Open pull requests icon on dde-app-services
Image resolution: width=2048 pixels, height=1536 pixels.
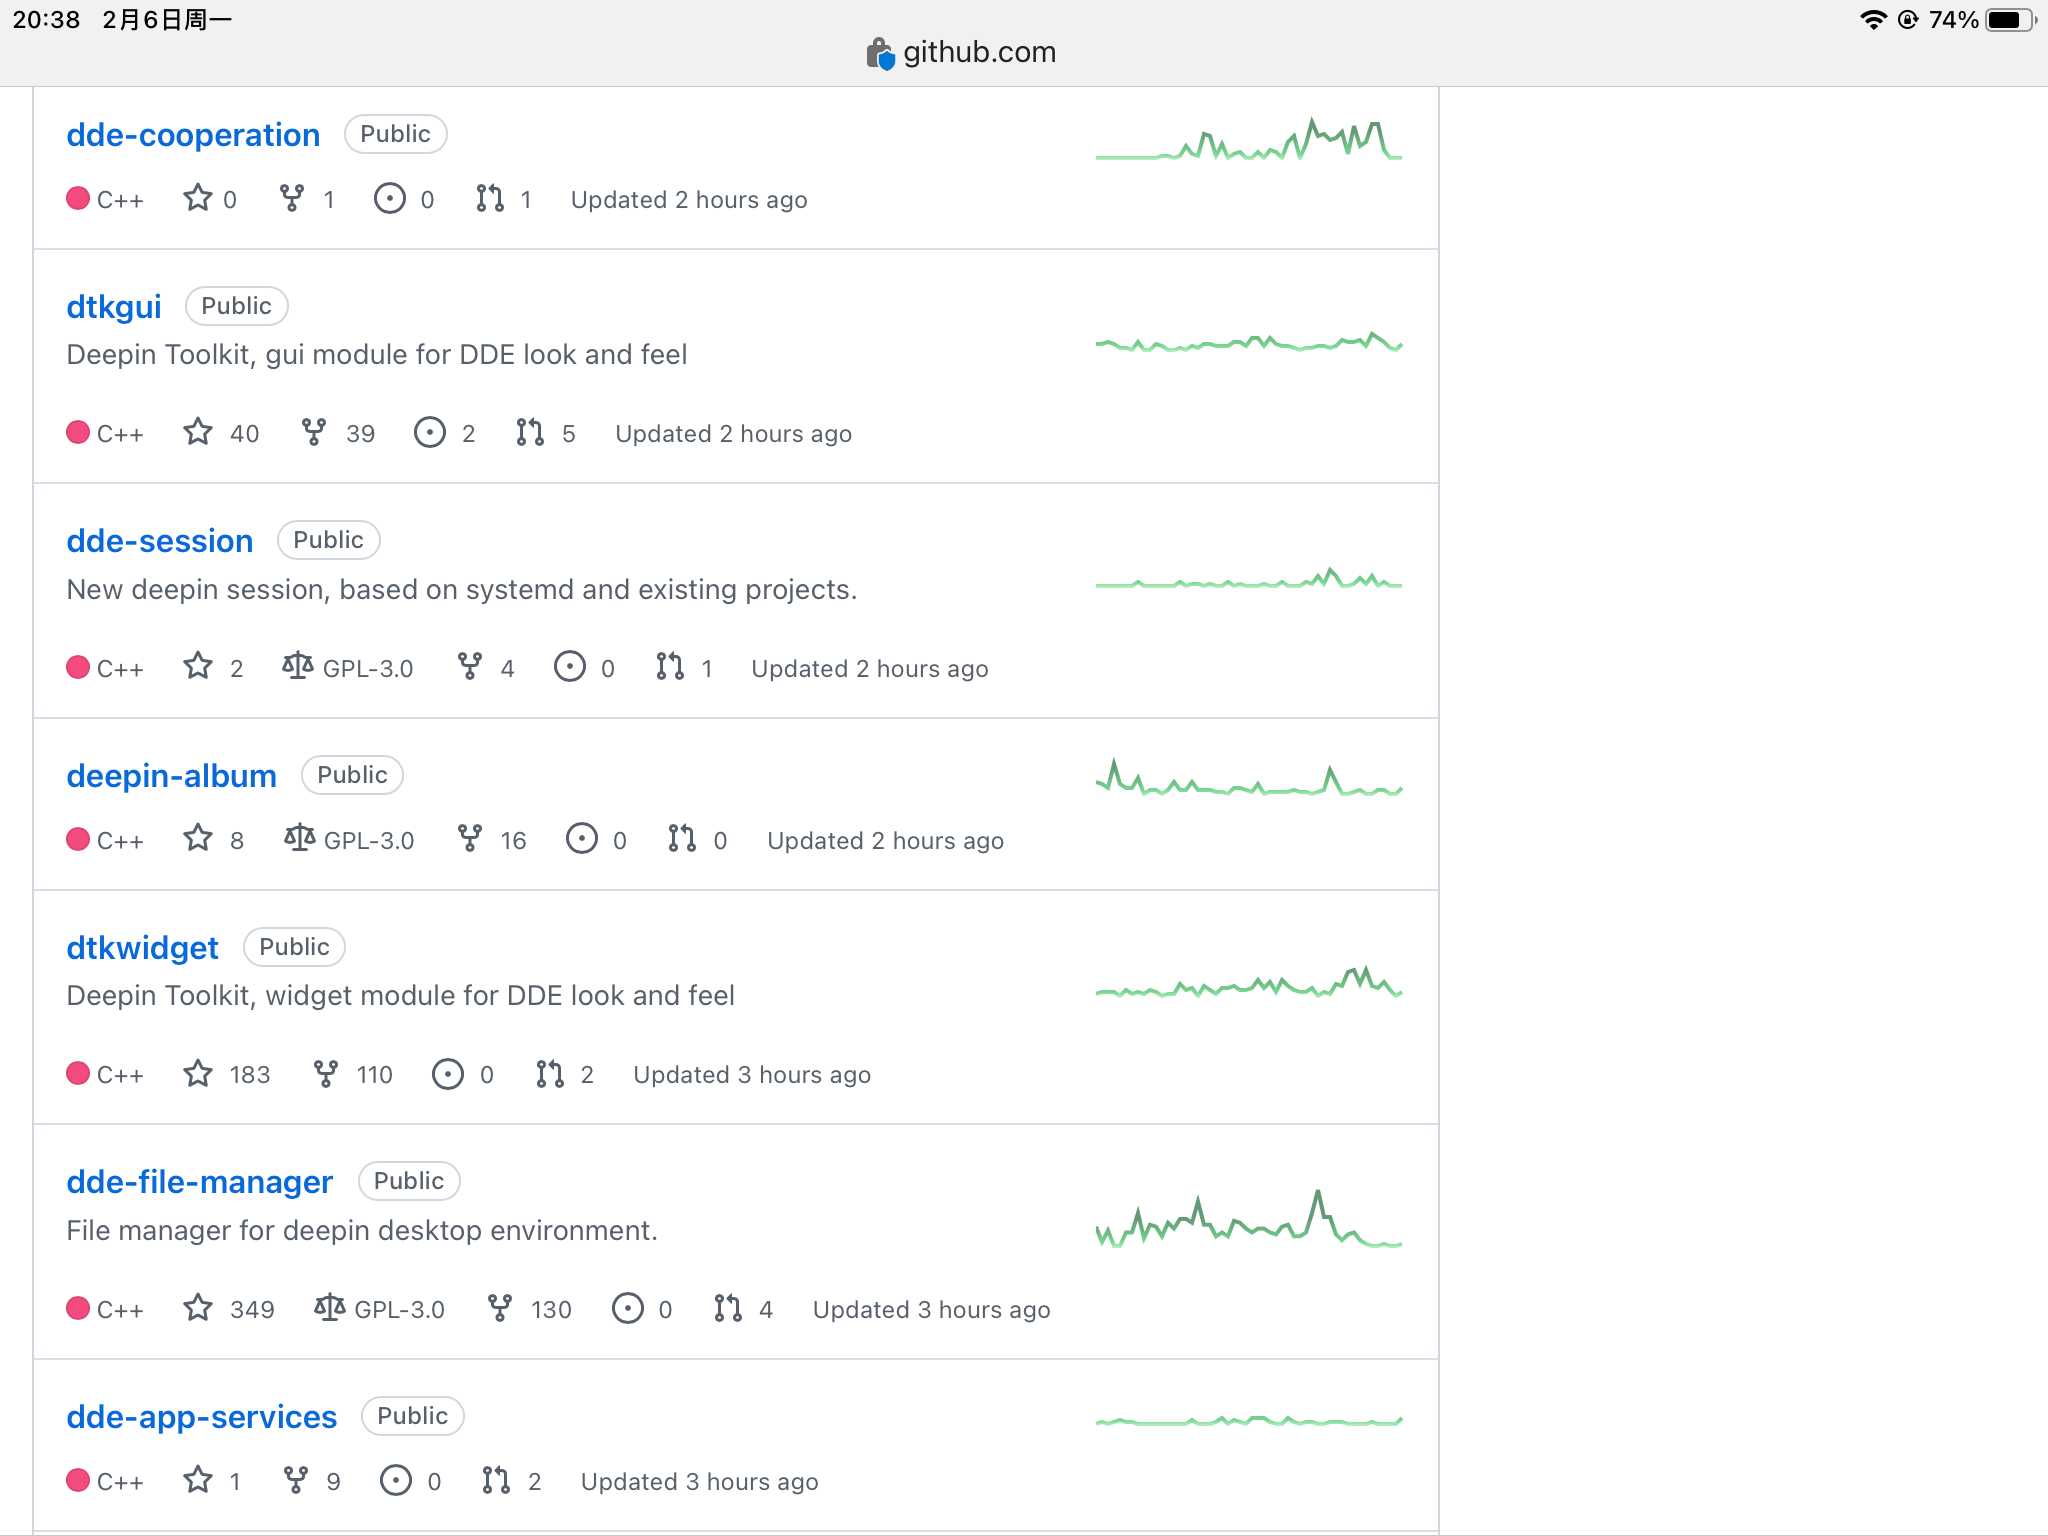pos(496,1480)
